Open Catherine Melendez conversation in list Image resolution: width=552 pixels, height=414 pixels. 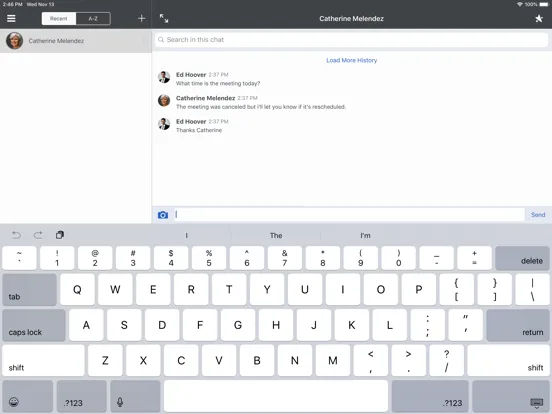click(76, 41)
